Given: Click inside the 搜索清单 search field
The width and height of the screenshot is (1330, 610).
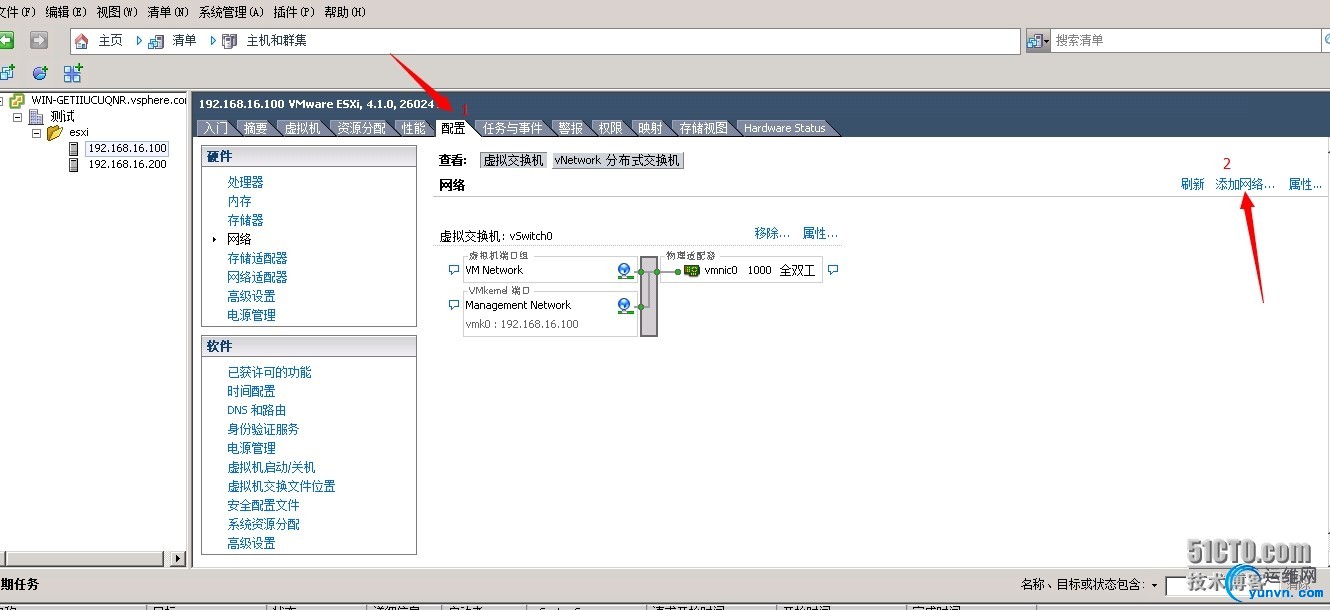Looking at the screenshot, I should [1186, 41].
